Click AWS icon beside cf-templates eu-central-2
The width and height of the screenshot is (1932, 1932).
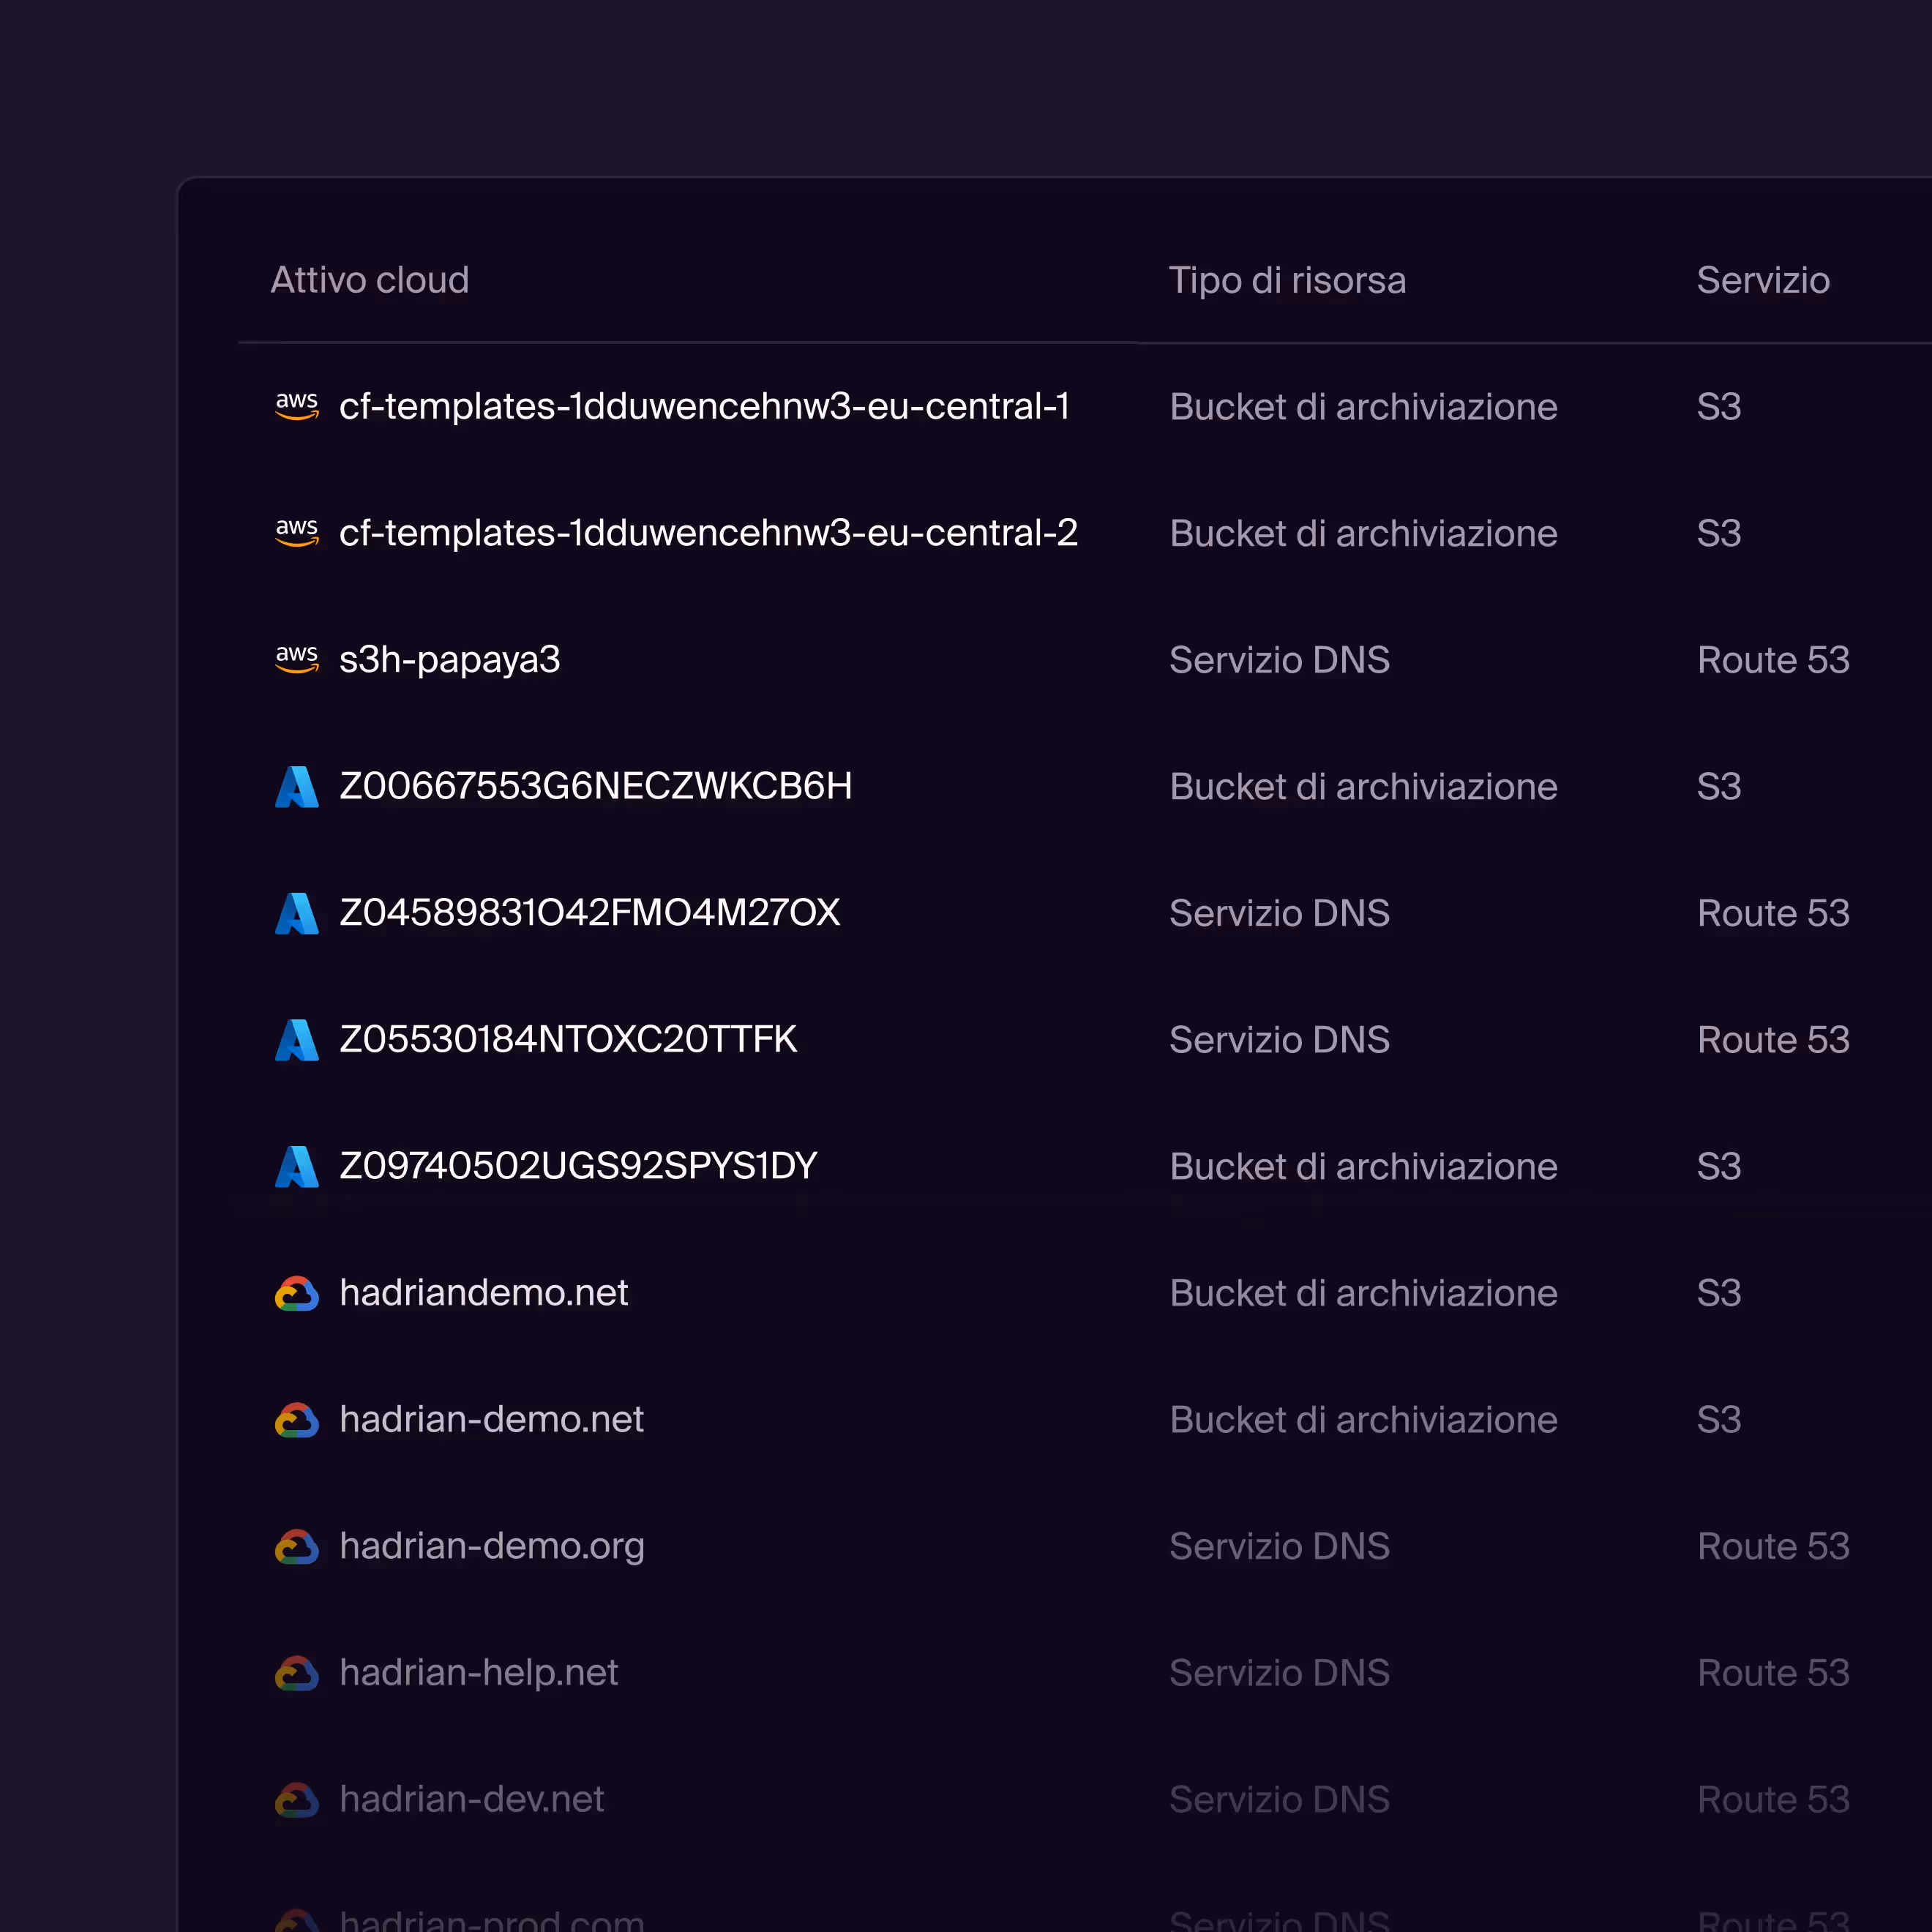click(297, 533)
